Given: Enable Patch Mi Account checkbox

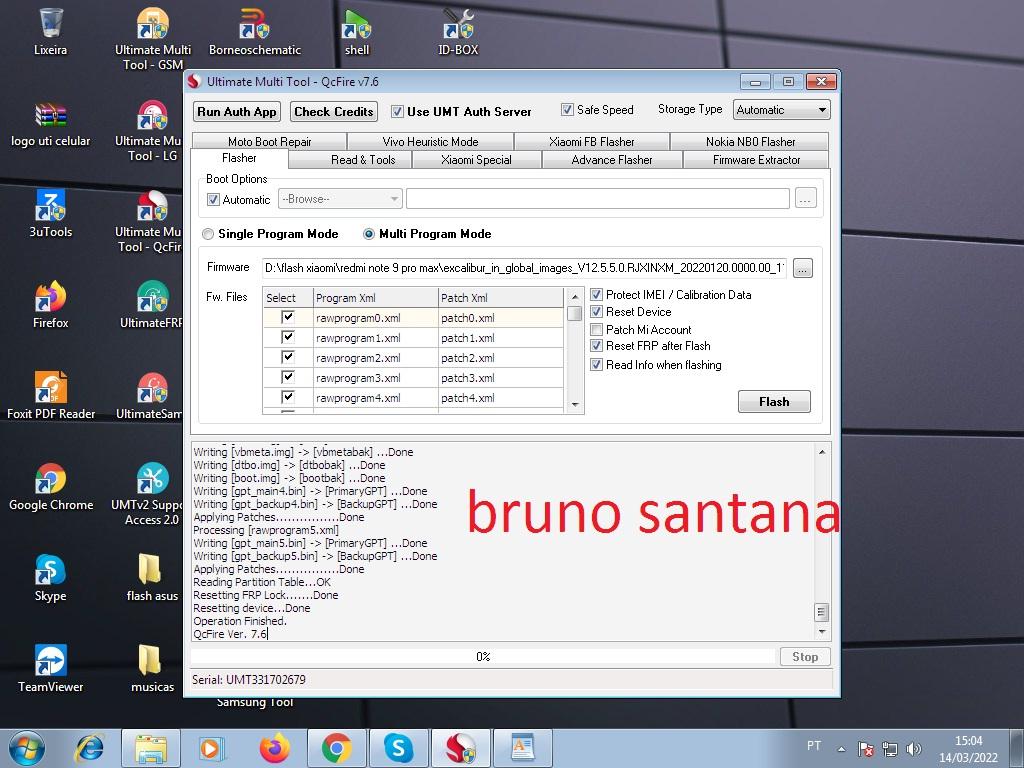Looking at the screenshot, I should click(596, 329).
